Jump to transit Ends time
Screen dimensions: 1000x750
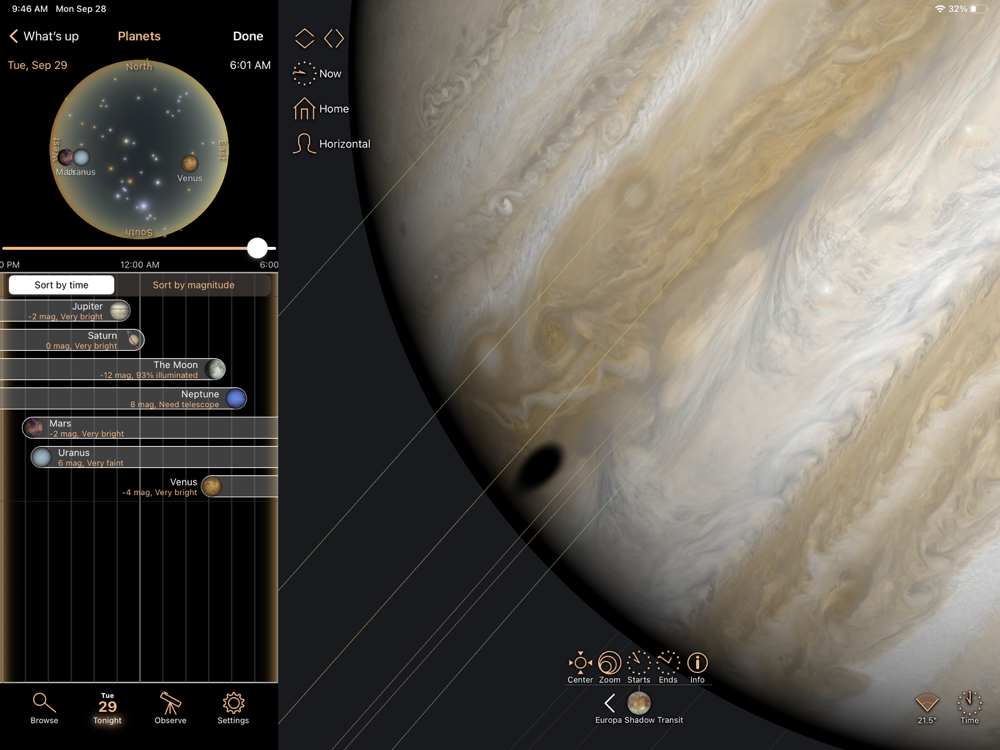click(668, 667)
